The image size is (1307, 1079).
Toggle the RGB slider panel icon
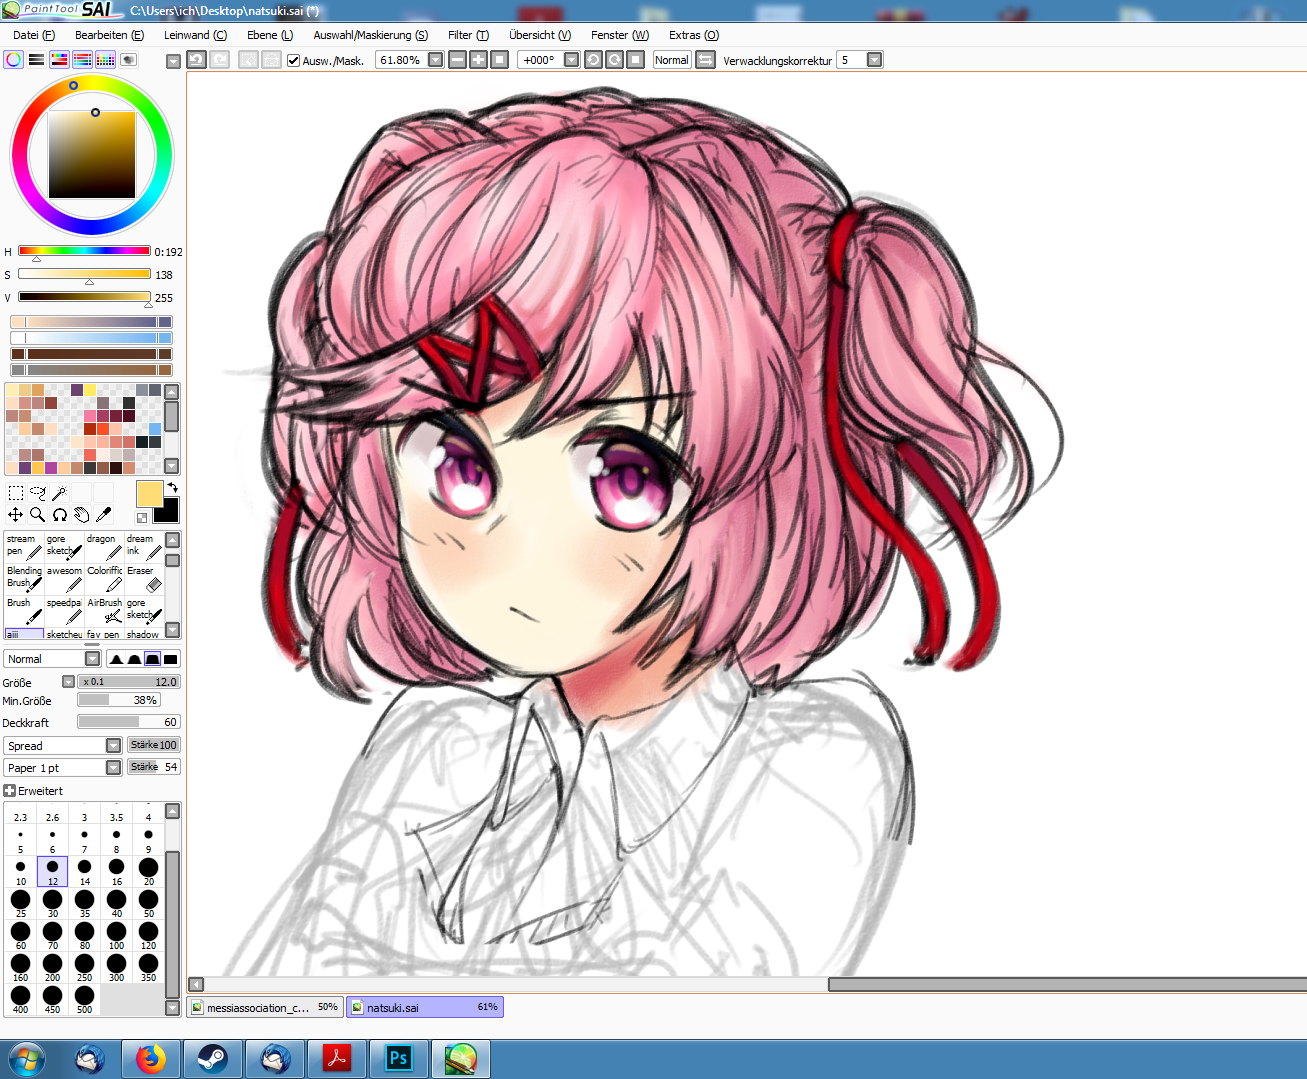tap(37, 60)
